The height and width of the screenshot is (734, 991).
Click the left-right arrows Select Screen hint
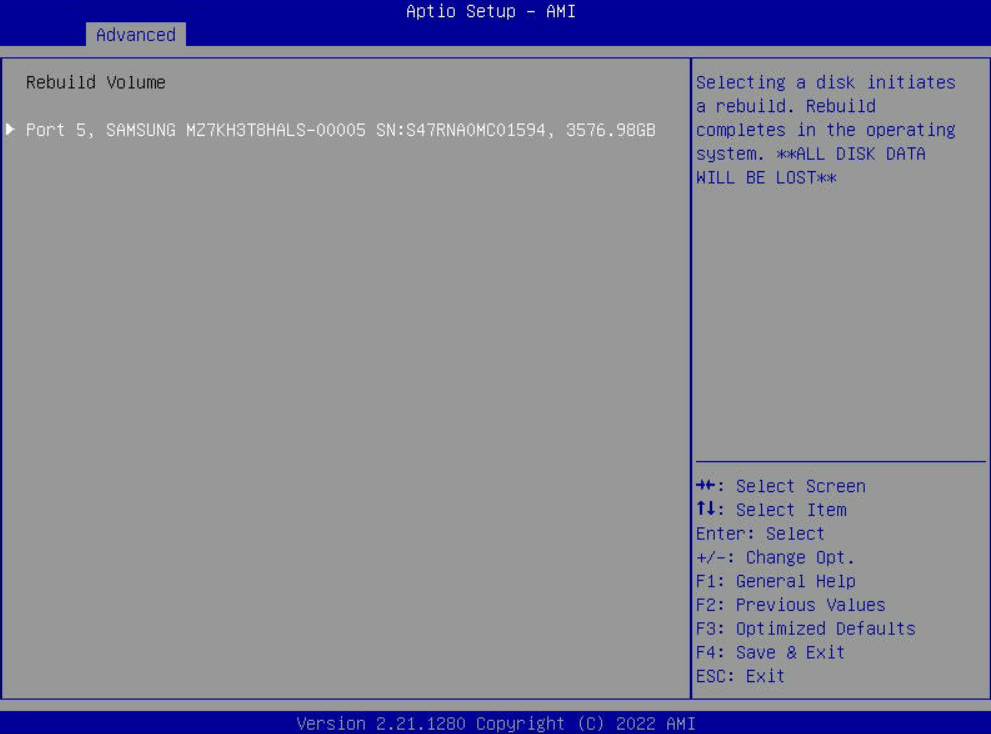point(781,486)
